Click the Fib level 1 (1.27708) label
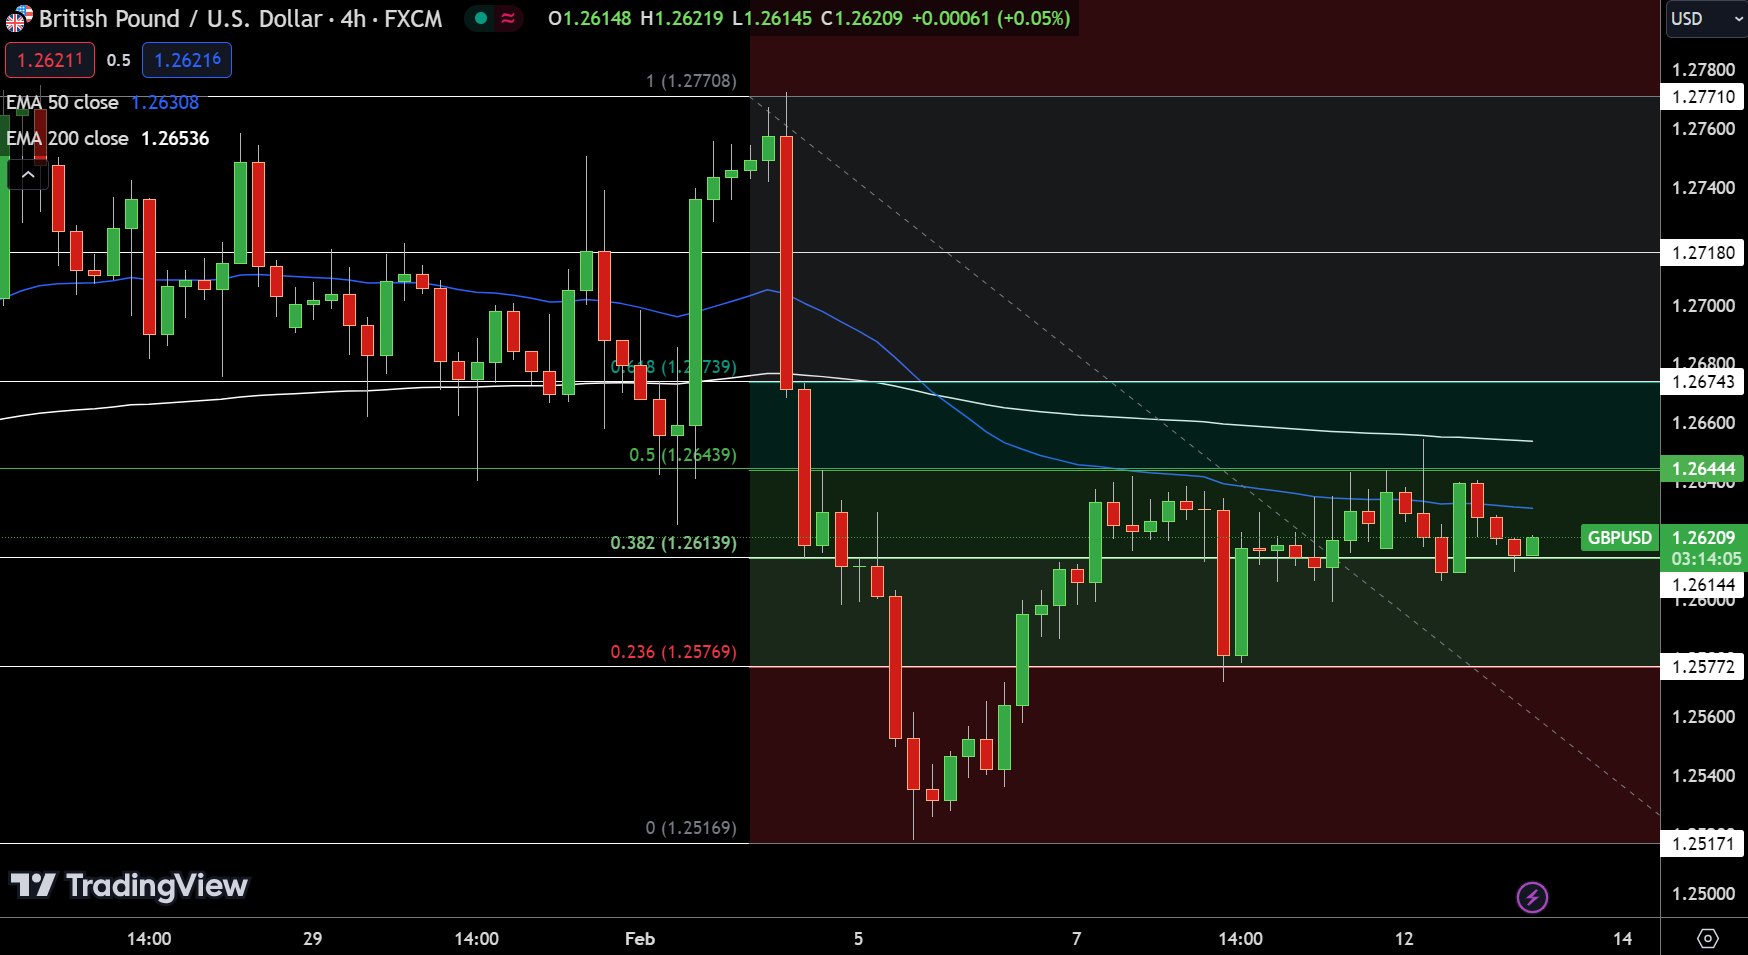 pyautogui.click(x=691, y=80)
